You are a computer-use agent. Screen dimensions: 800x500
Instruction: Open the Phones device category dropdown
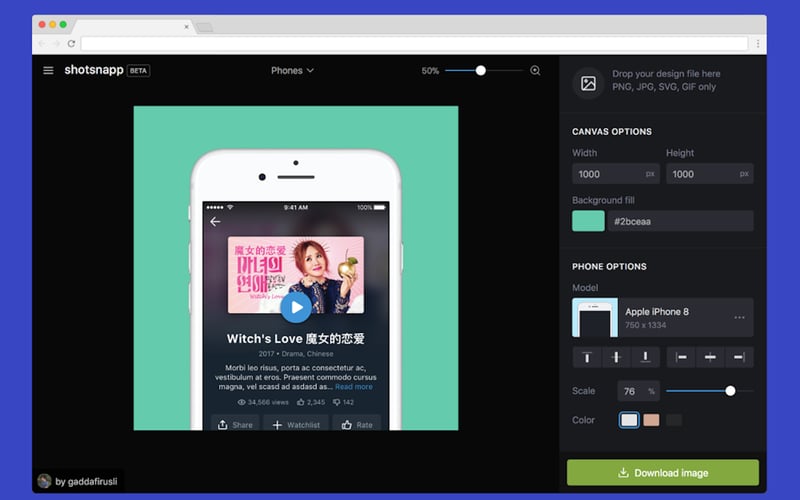[x=292, y=70]
